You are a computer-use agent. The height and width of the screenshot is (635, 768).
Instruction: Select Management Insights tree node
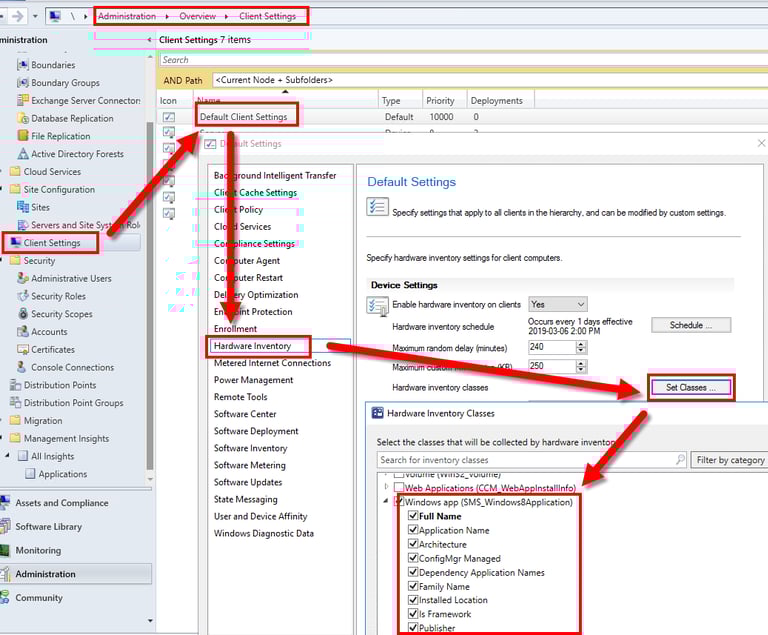tap(67, 439)
